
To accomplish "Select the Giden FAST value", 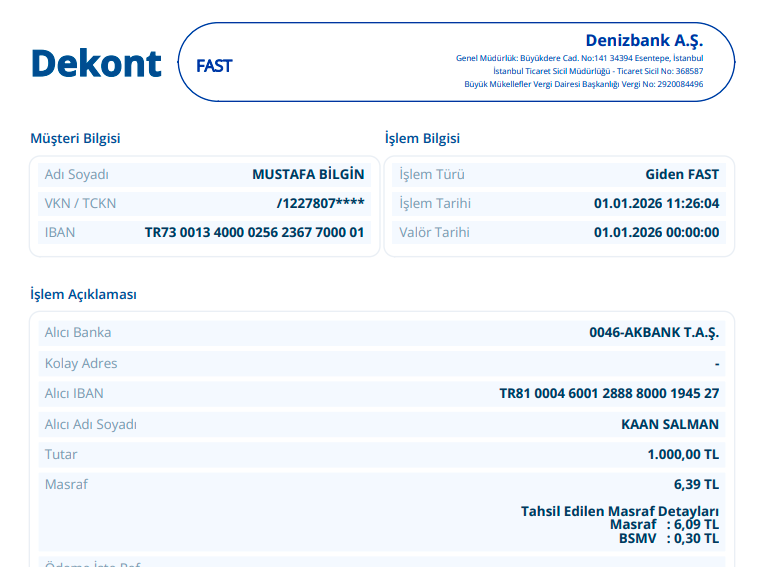I will pyautogui.click(x=682, y=174).
